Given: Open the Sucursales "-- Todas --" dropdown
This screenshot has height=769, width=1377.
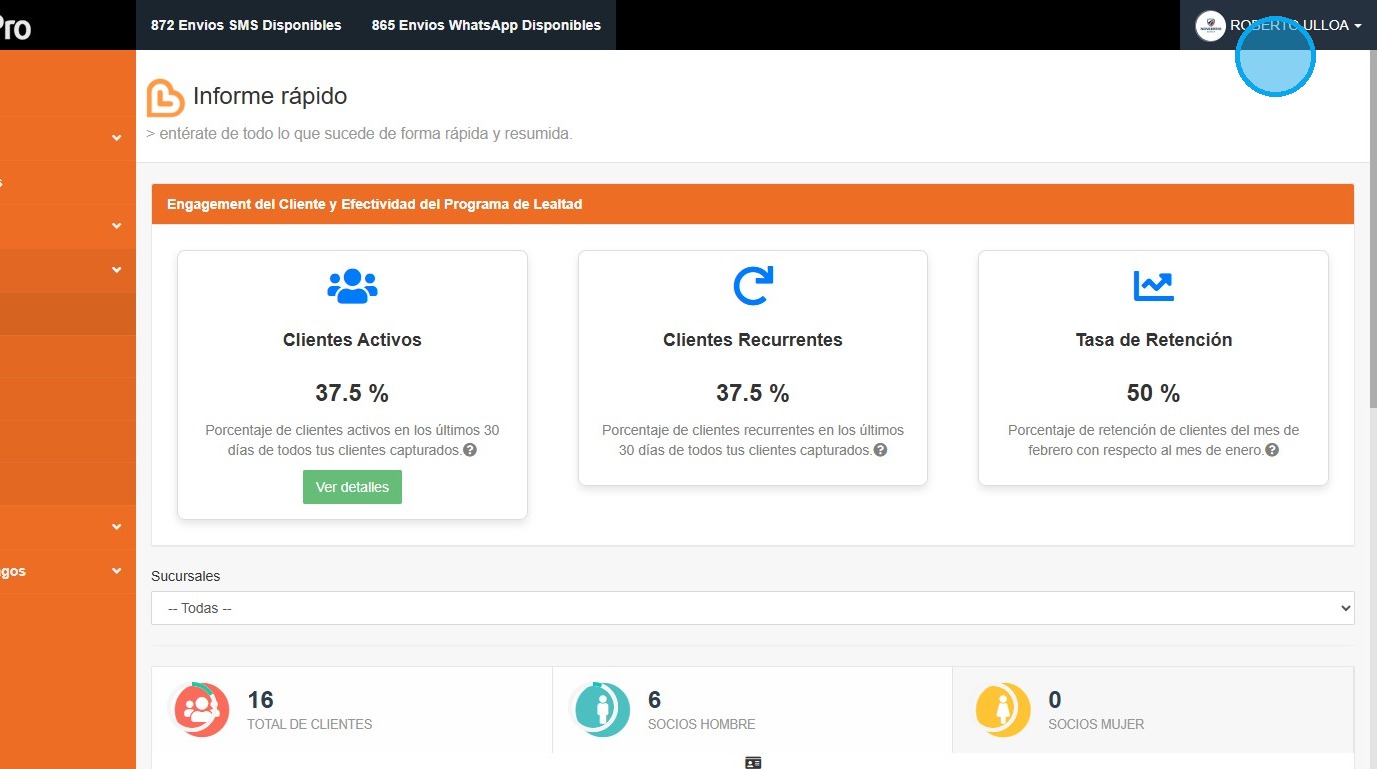Looking at the screenshot, I should (753, 608).
